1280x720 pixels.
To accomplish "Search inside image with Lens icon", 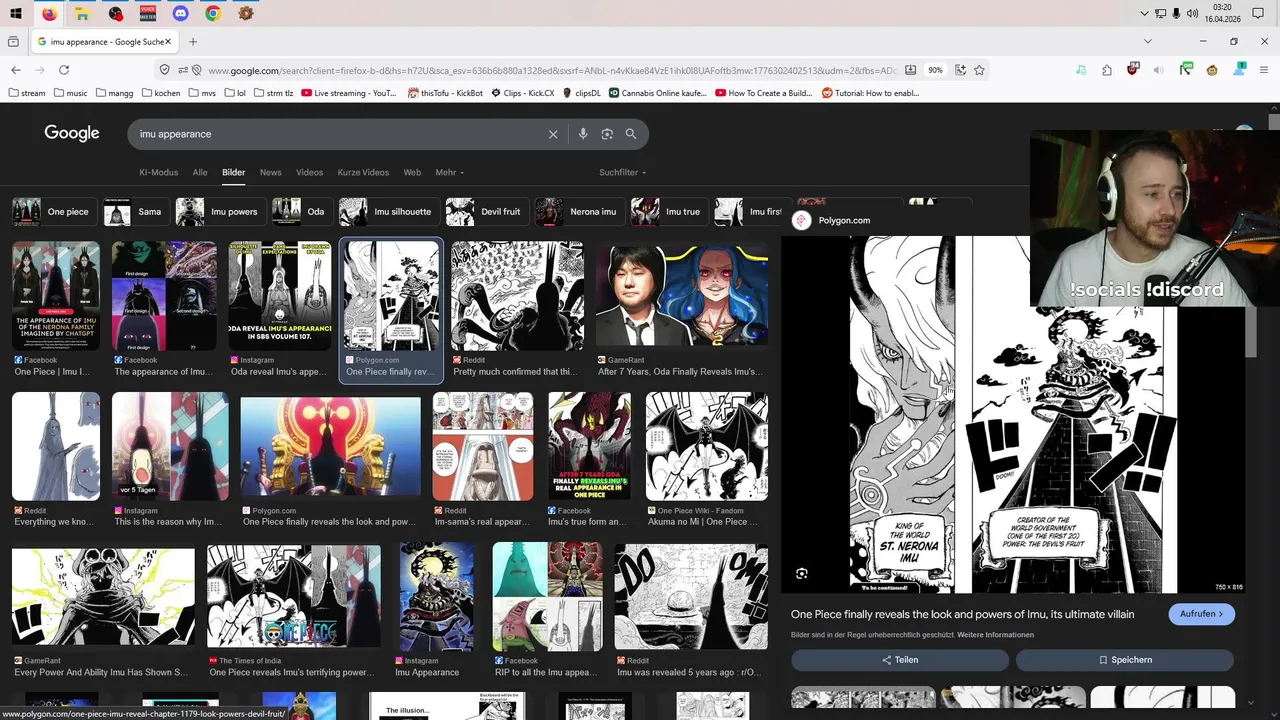I will point(802,573).
